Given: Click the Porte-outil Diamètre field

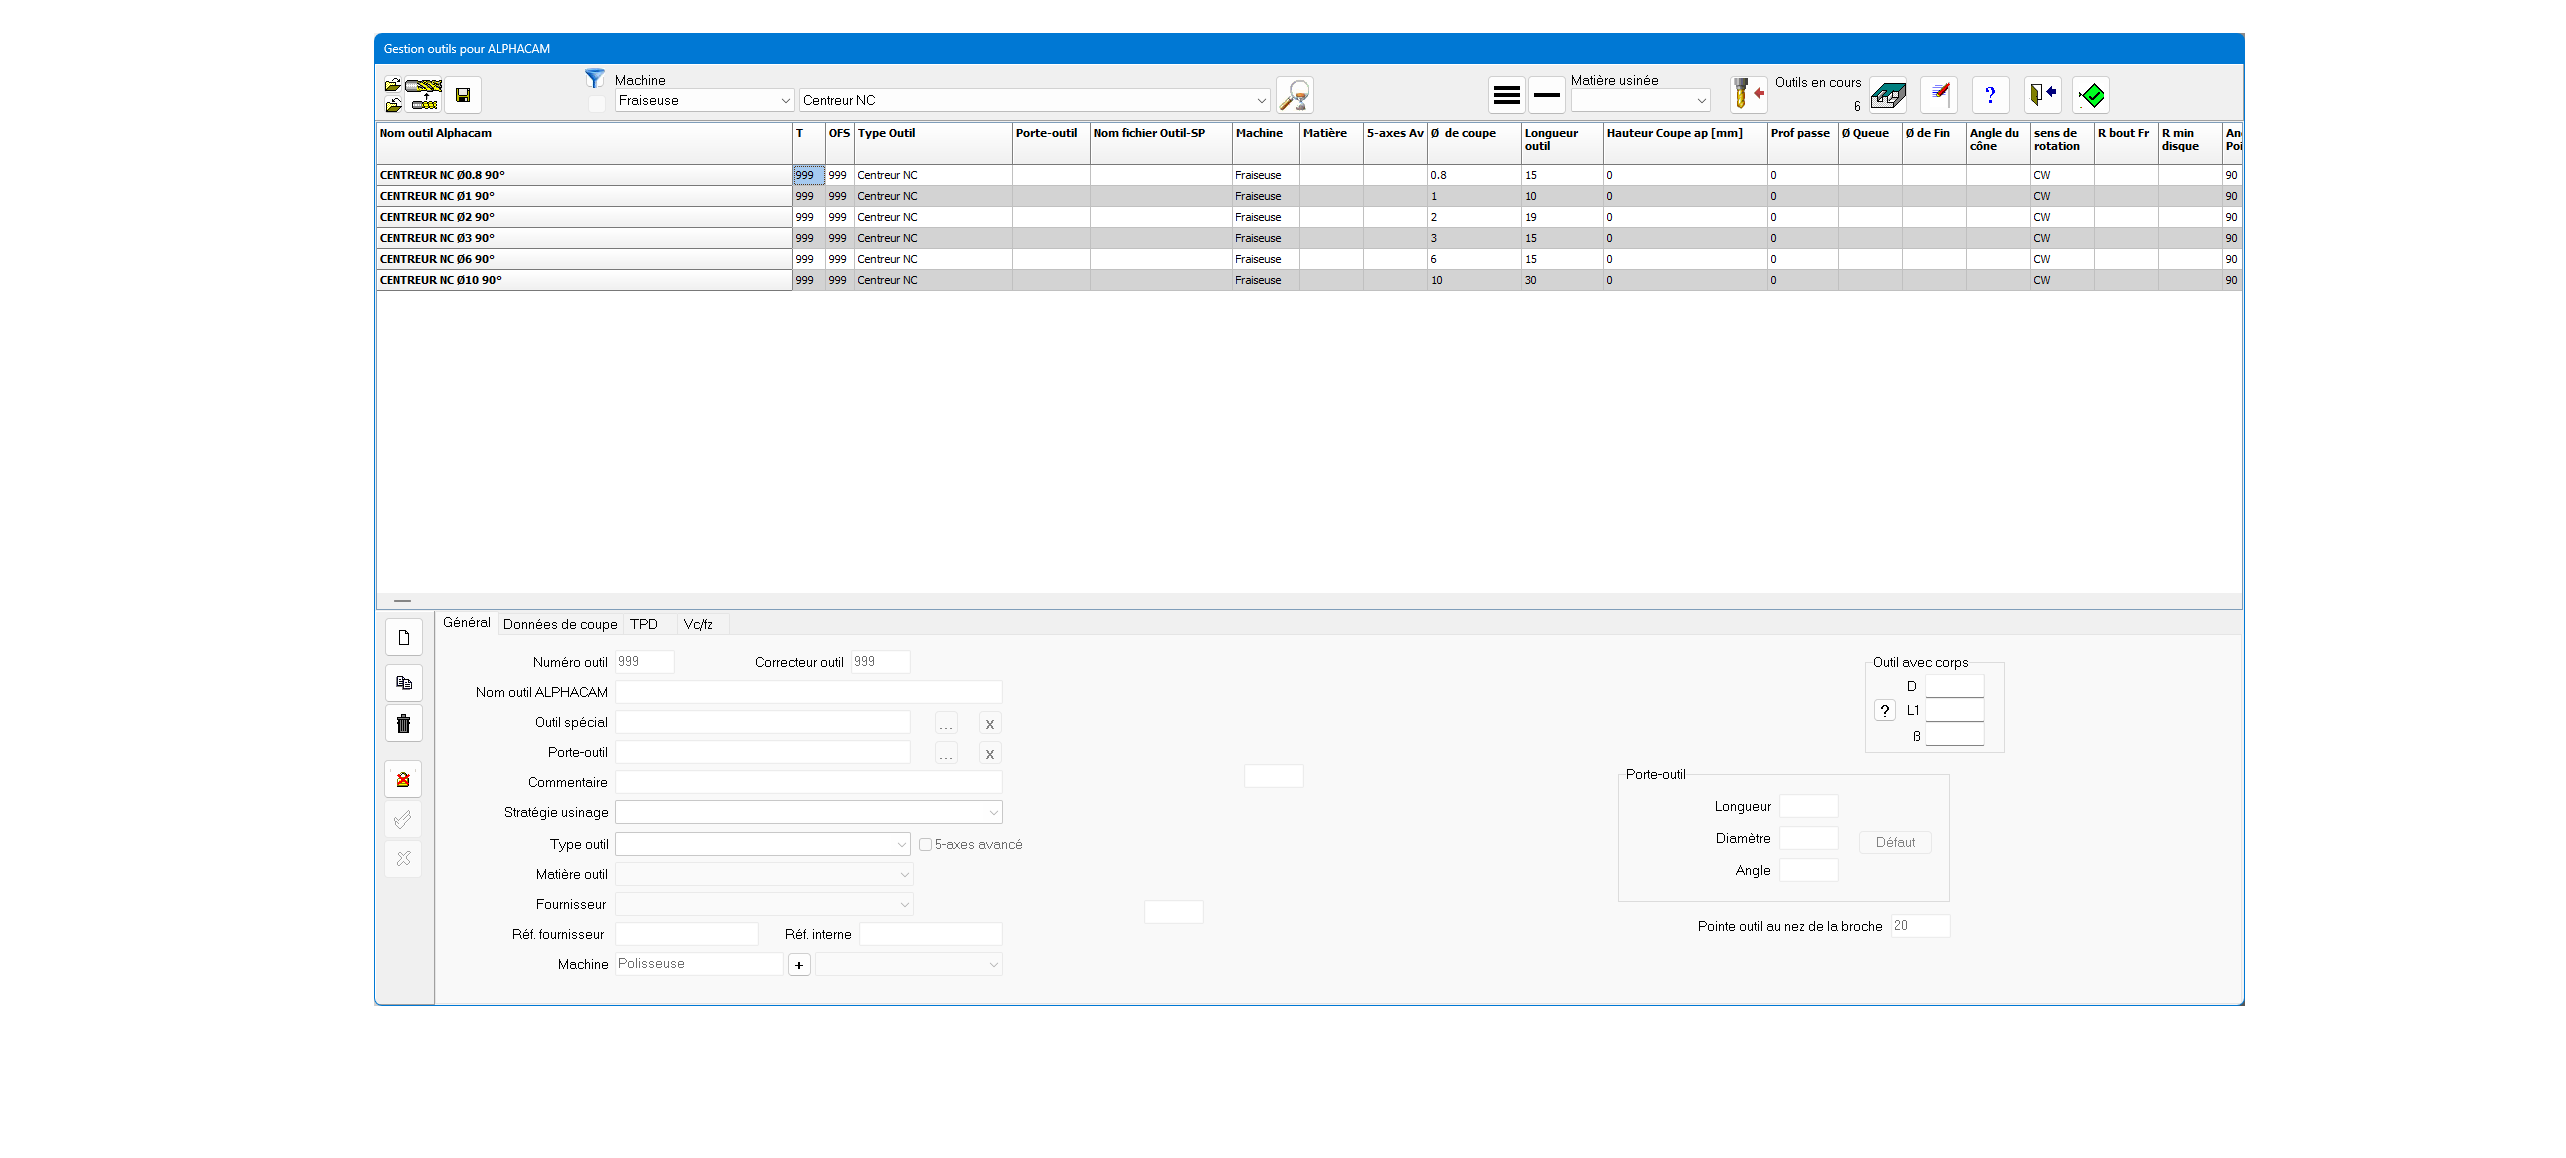Looking at the screenshot, I should click(1809, 838).
